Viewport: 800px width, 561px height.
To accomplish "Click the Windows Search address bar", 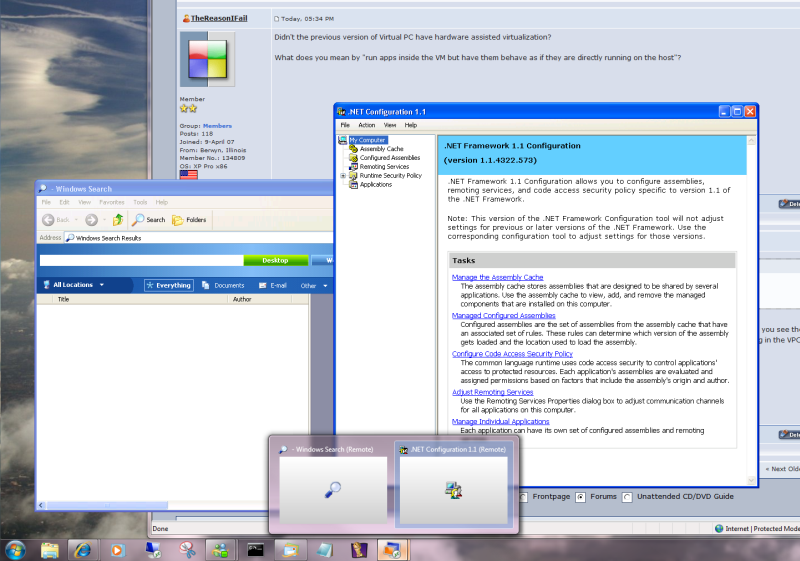I will tap(198, 238).
